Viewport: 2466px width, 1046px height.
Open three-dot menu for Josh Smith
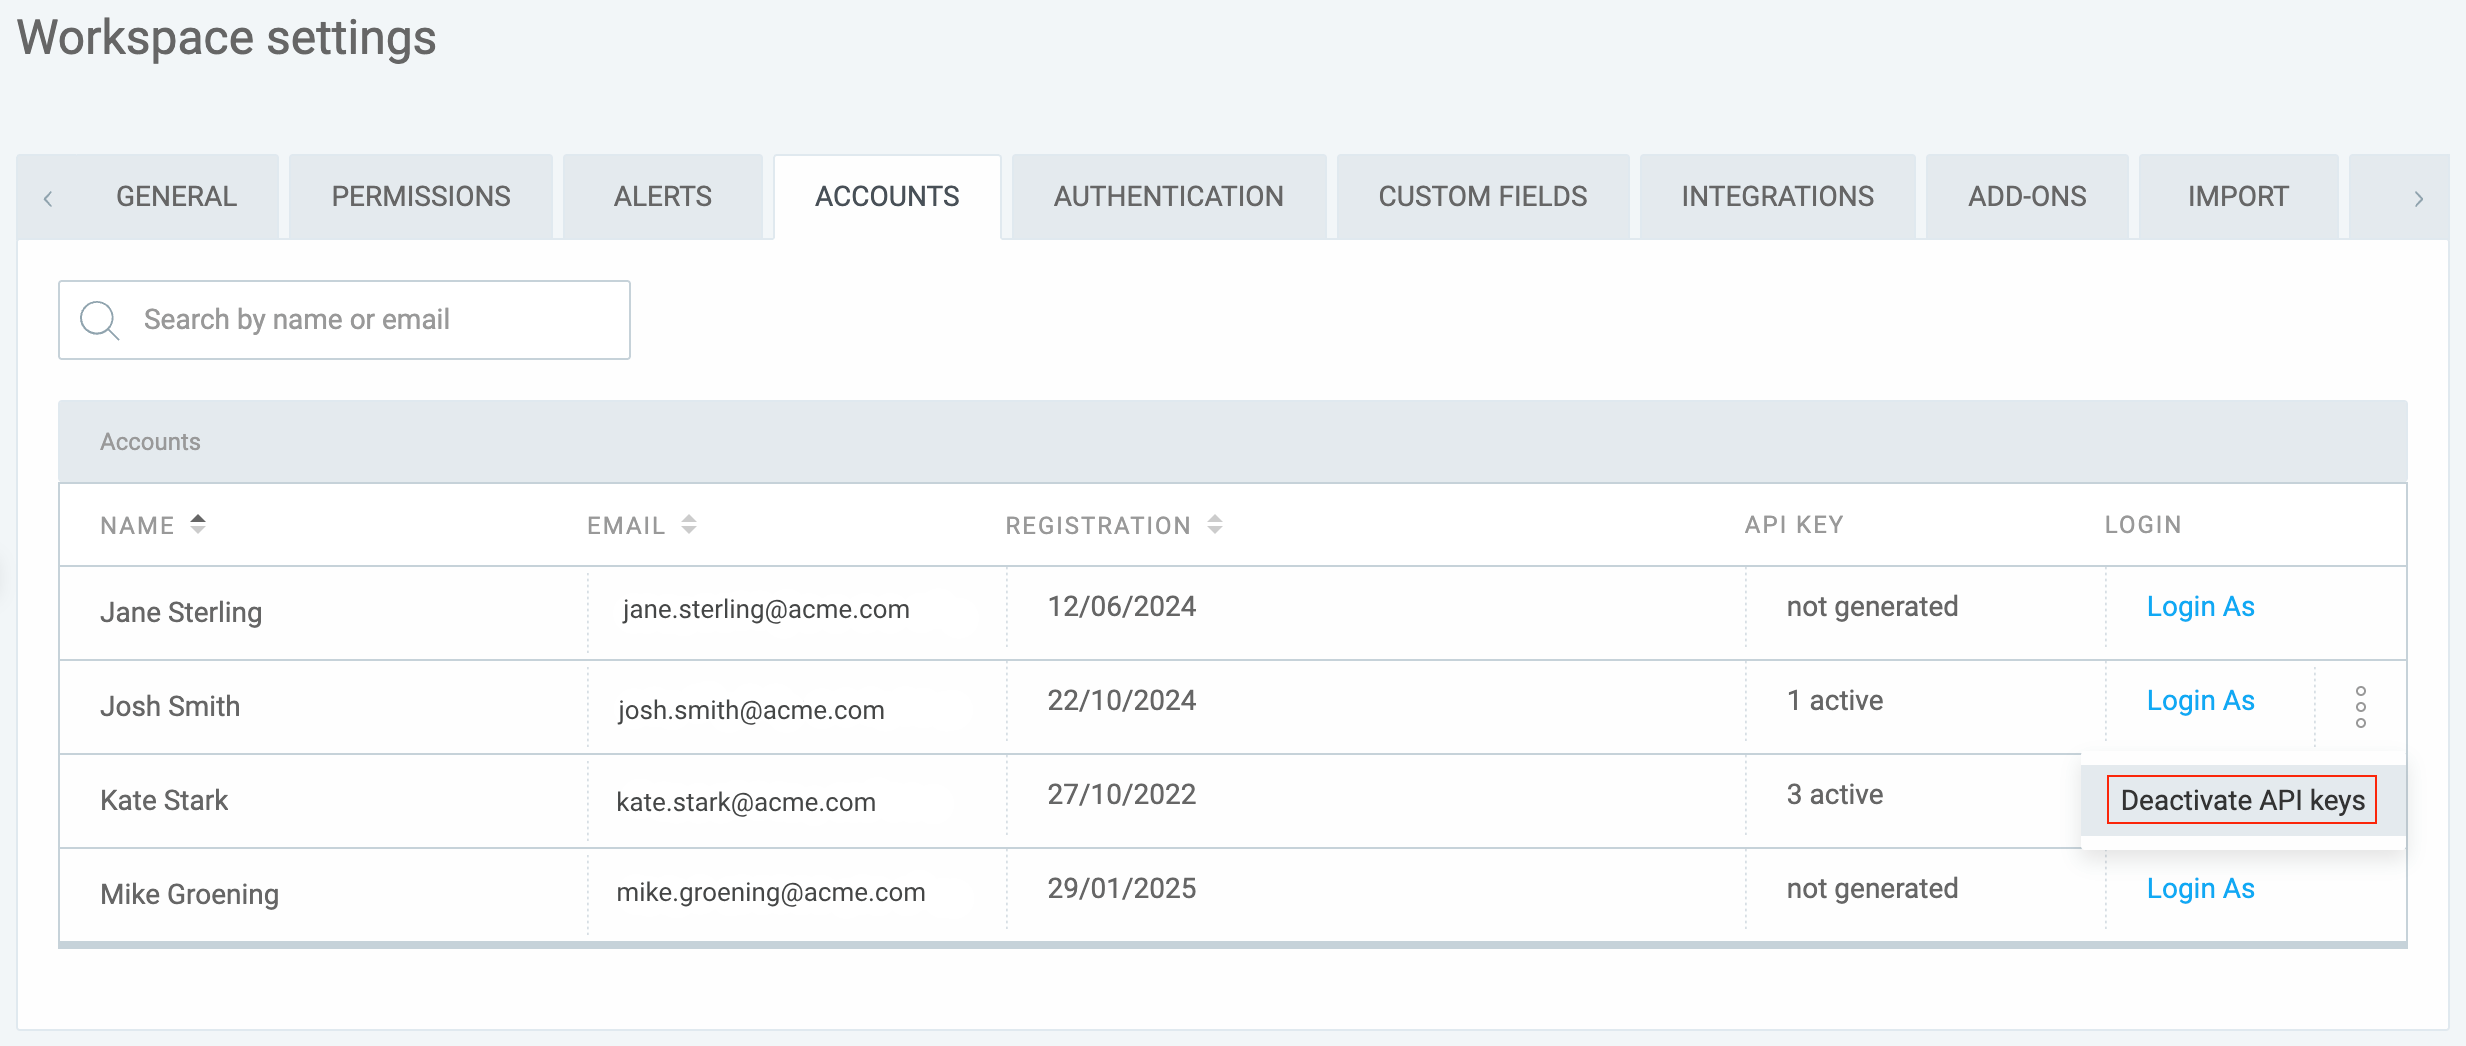(x=2360, y=707)
